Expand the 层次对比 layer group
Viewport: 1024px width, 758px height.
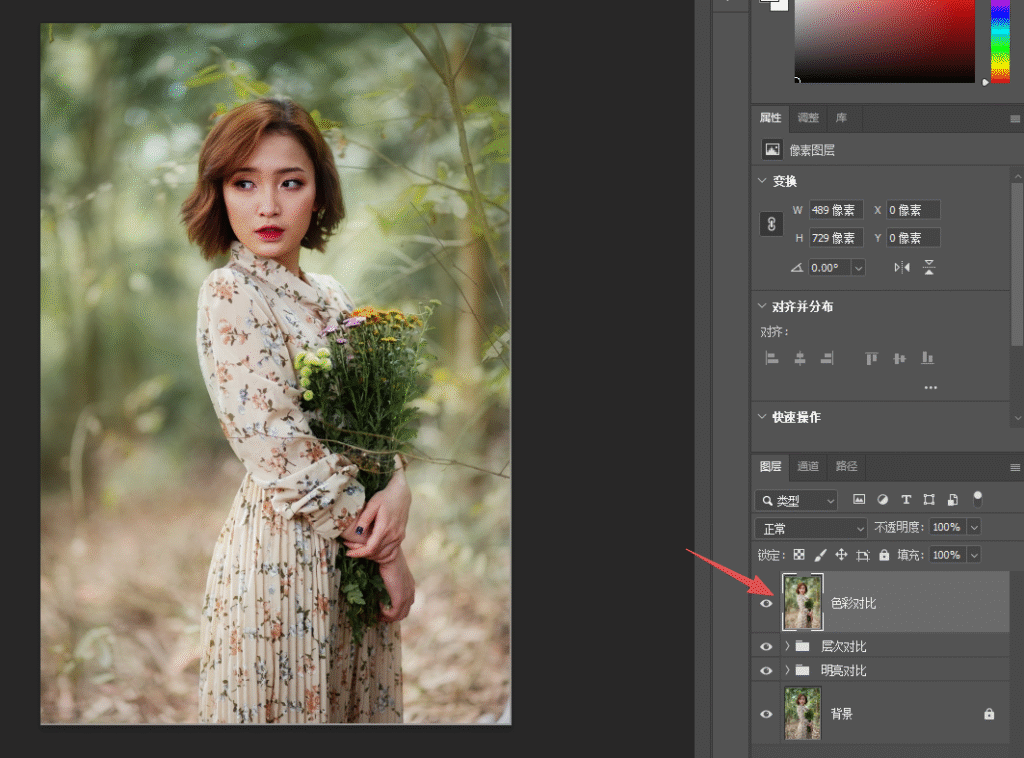click(787, 646)
